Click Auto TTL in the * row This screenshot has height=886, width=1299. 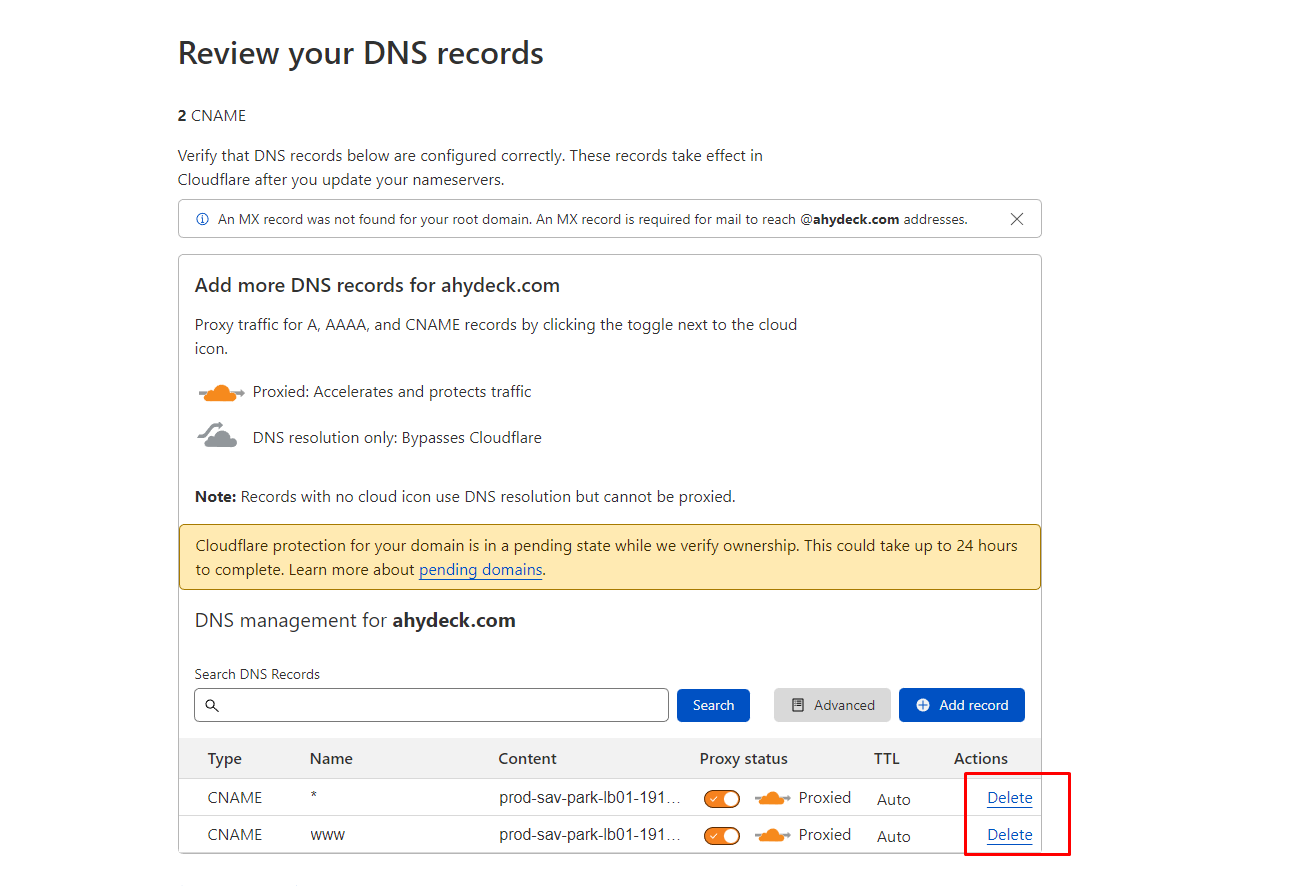(894, 799)
